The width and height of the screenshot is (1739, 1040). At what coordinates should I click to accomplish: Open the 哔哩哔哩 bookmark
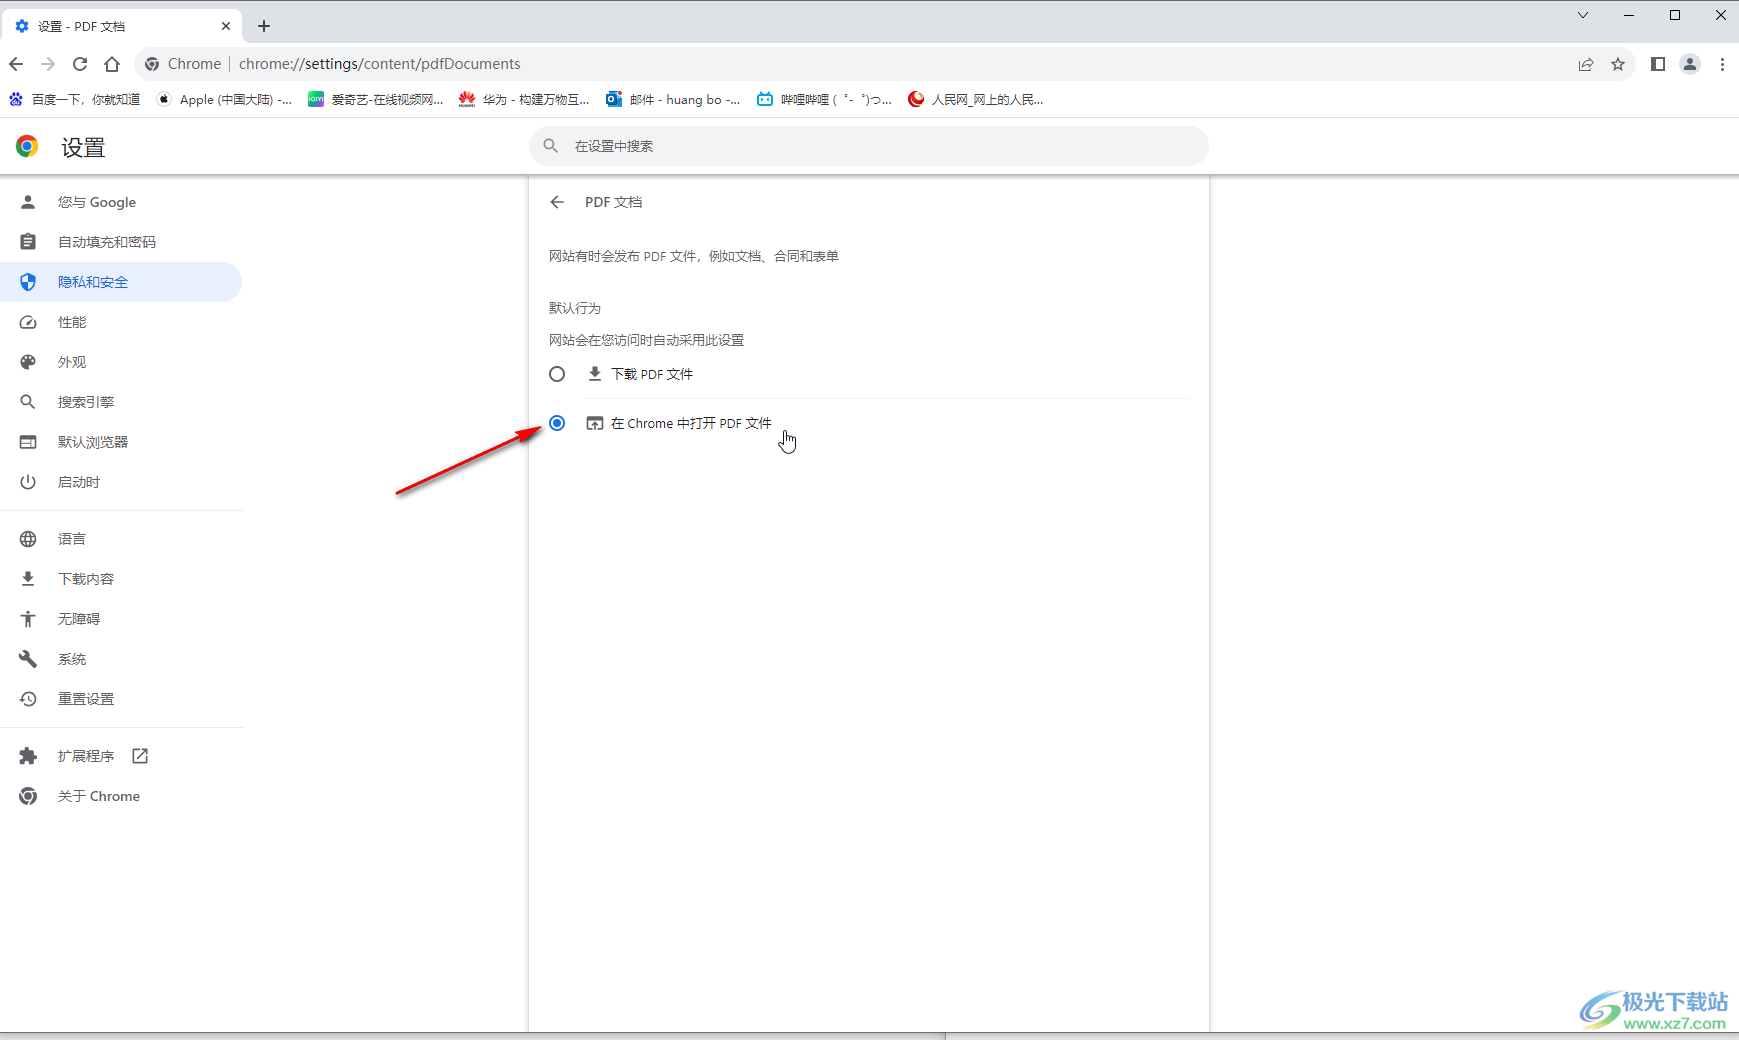[x=824, y=99]
